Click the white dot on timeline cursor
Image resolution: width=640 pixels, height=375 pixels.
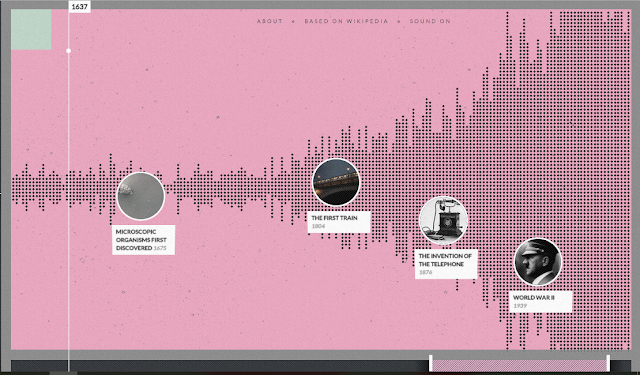(69, 51)
